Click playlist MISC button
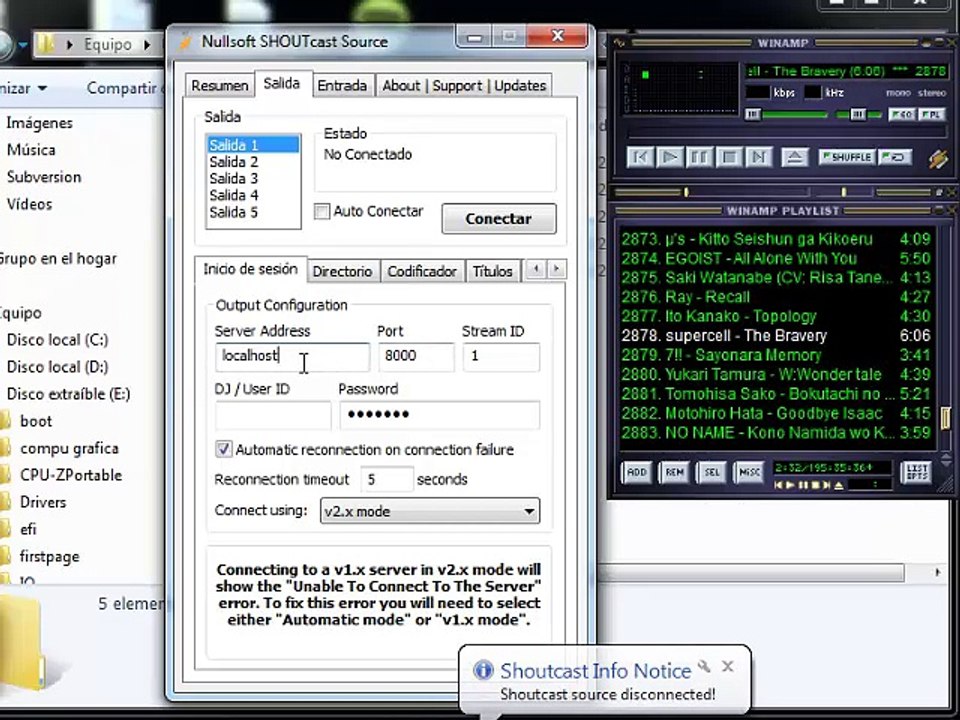This screenshot has width=960, height=720. point(749,472)
